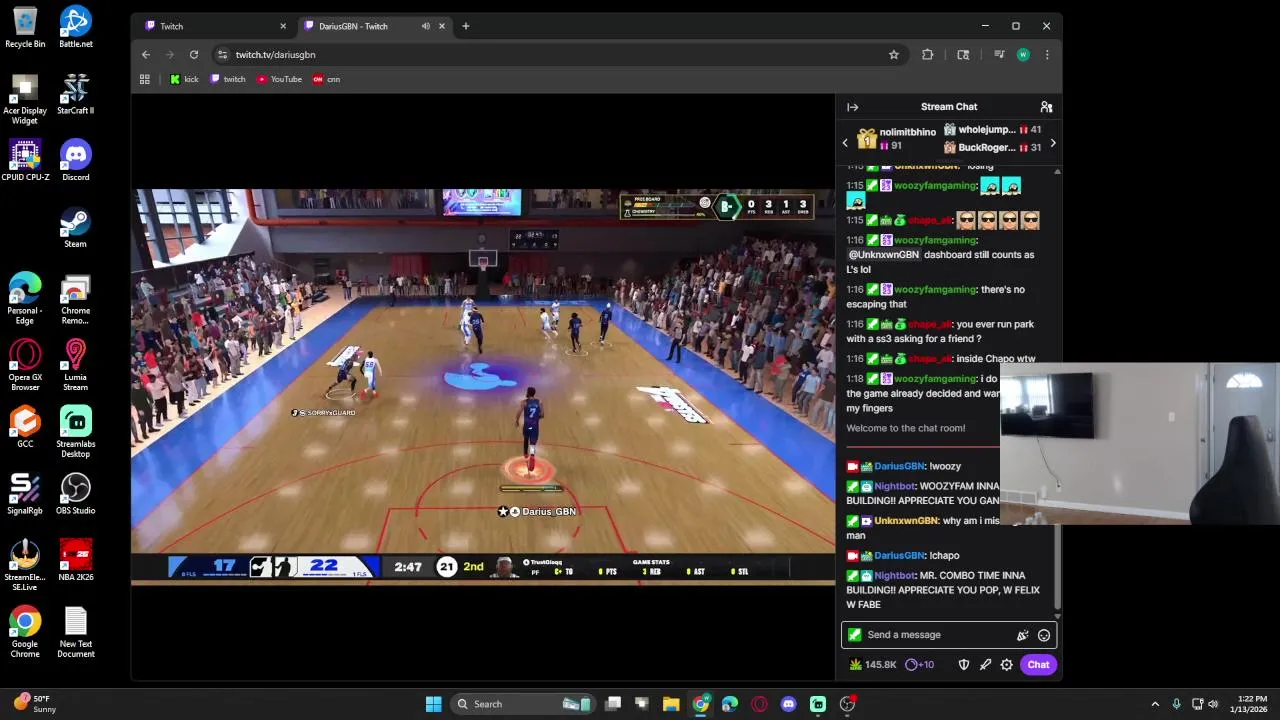The width and height of the screenshot is (1280, 720).
Task: Click the Twitch stream video player
Action: pyautogui.click(x=483, y=386)
